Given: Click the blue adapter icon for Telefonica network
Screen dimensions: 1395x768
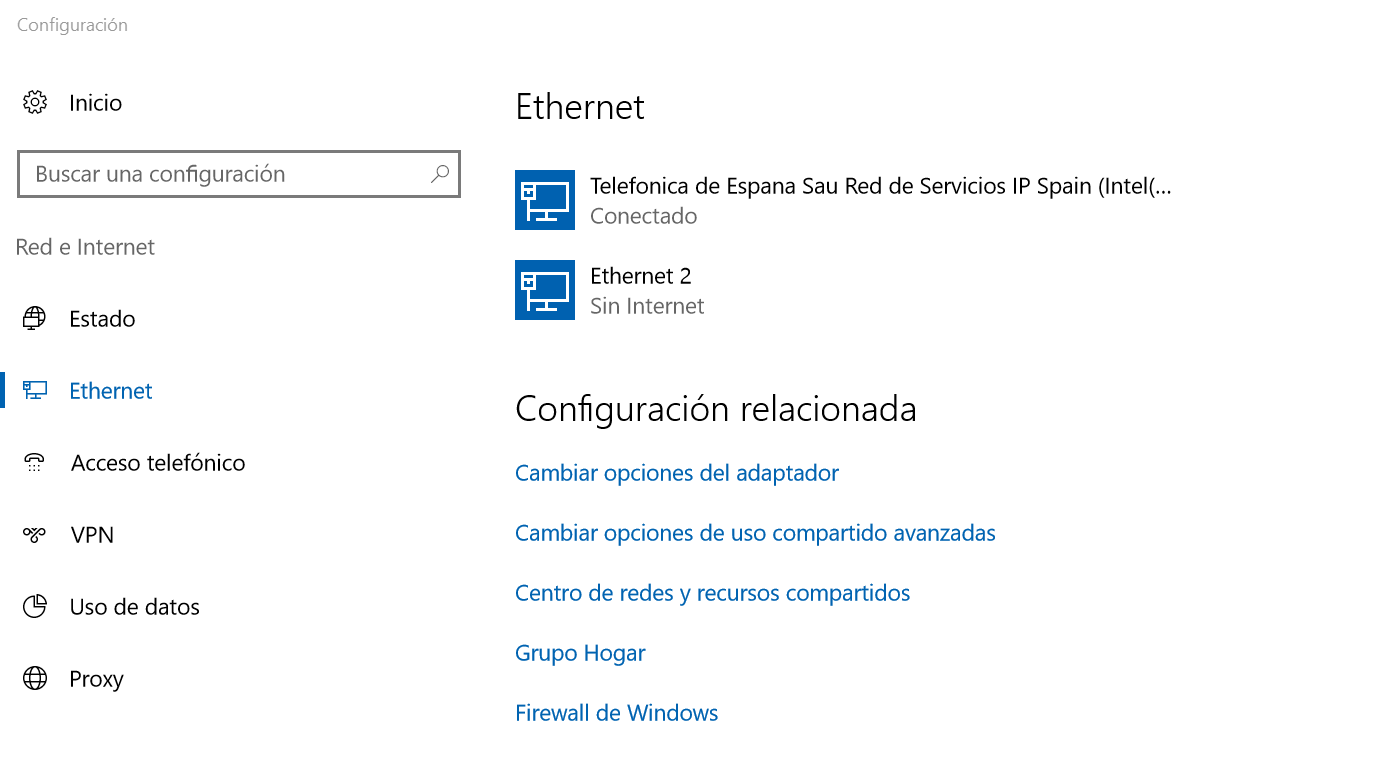Looking at the screenshot, I should [x=545, y=200].
